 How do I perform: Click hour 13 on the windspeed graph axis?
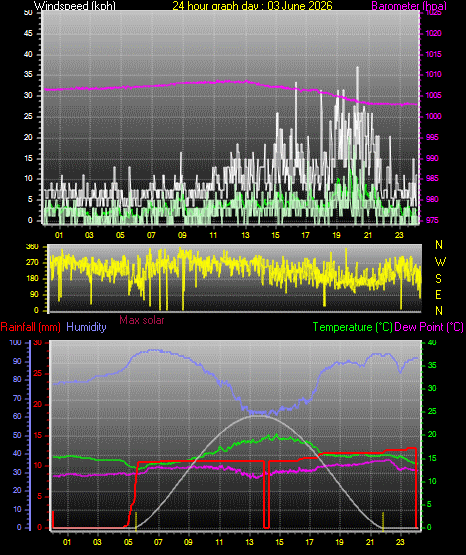tap(245, 235)
